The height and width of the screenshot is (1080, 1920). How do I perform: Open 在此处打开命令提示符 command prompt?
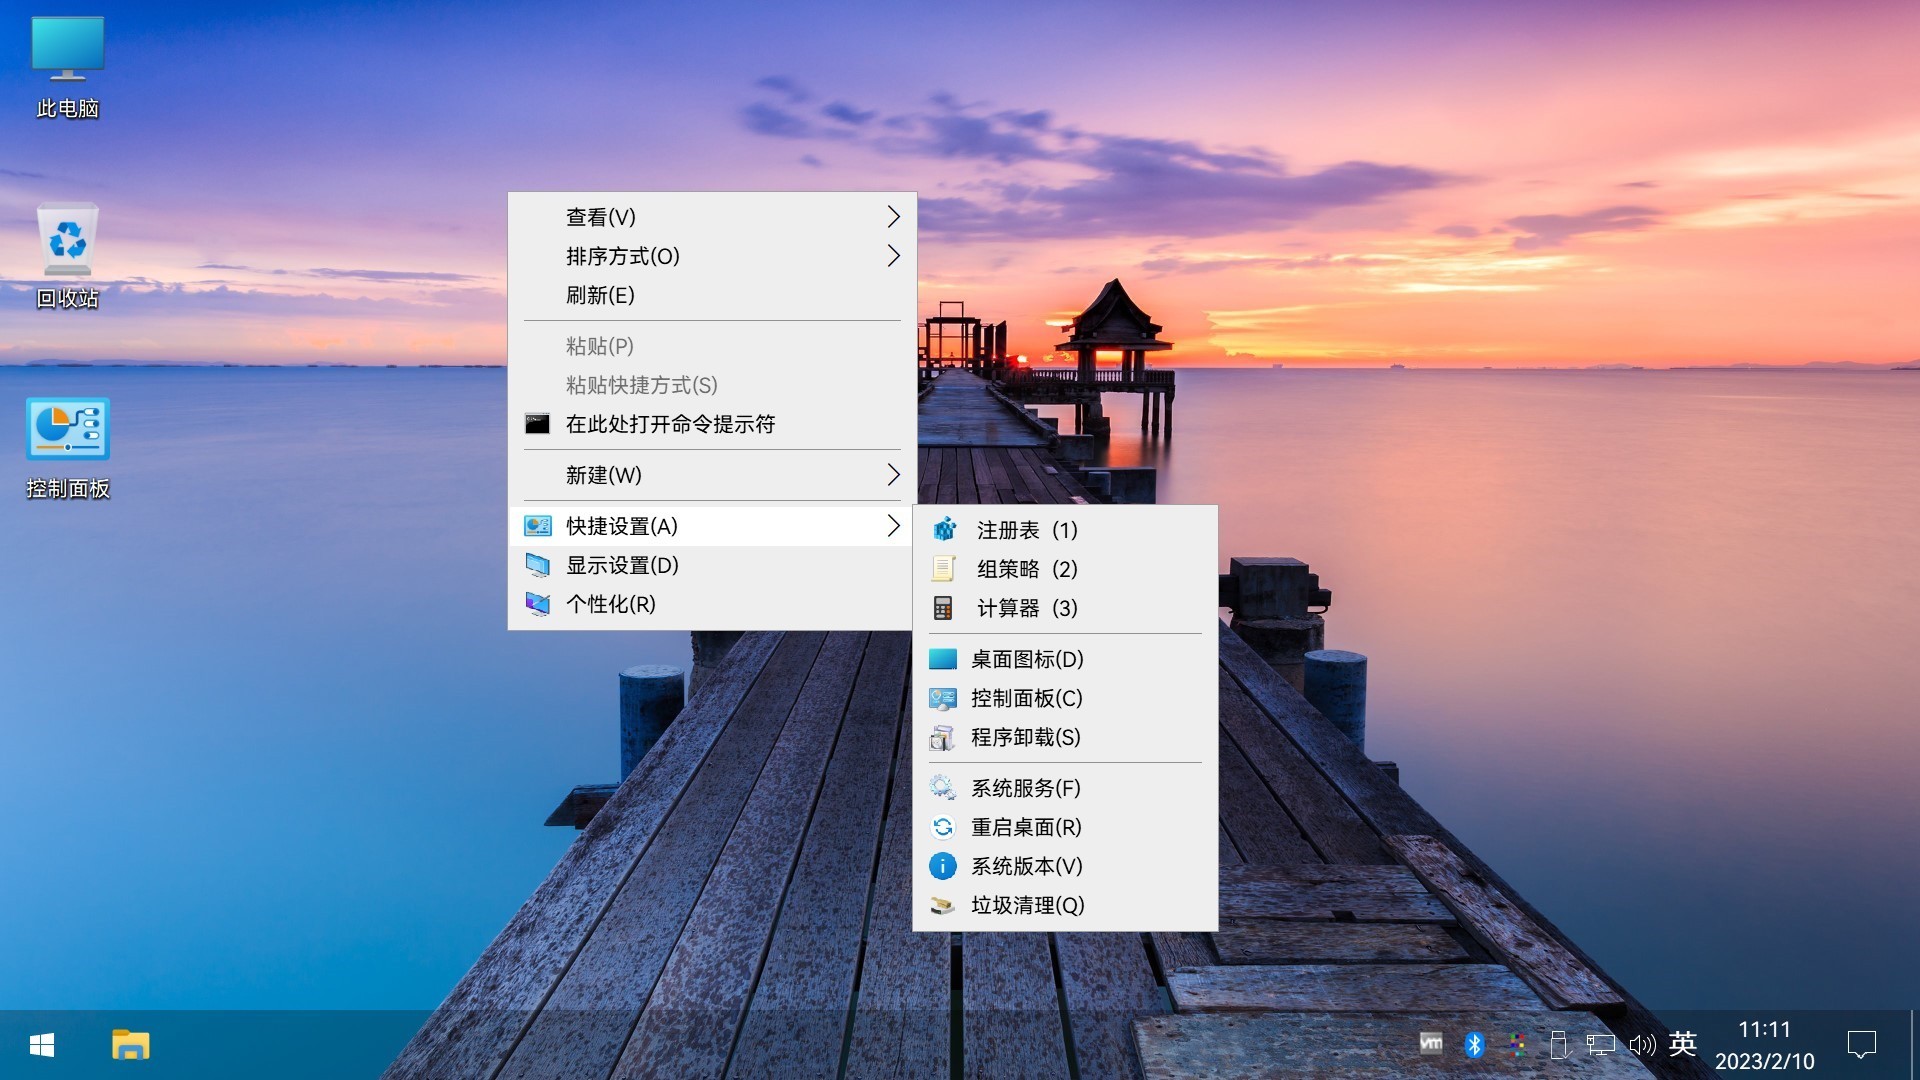[670, 424]
